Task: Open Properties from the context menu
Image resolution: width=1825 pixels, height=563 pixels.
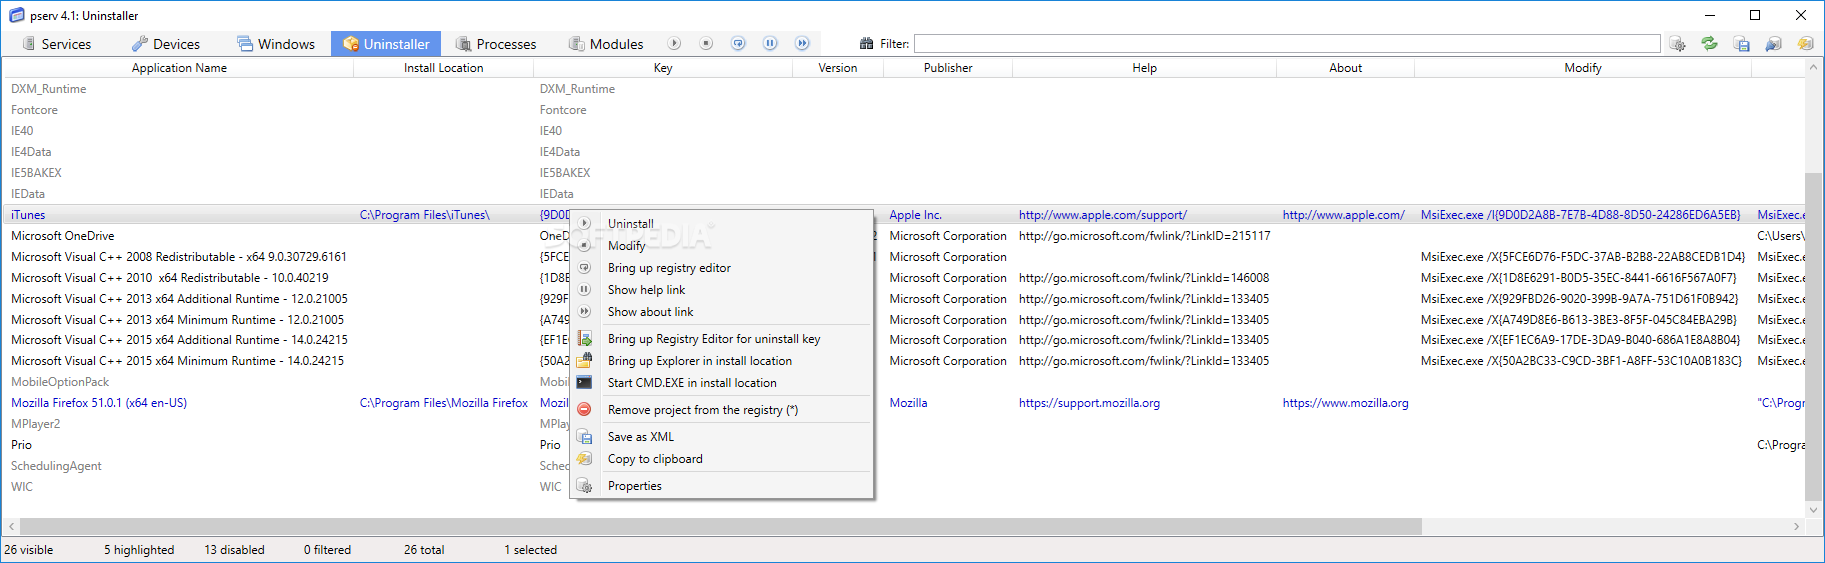Action: 722,486
